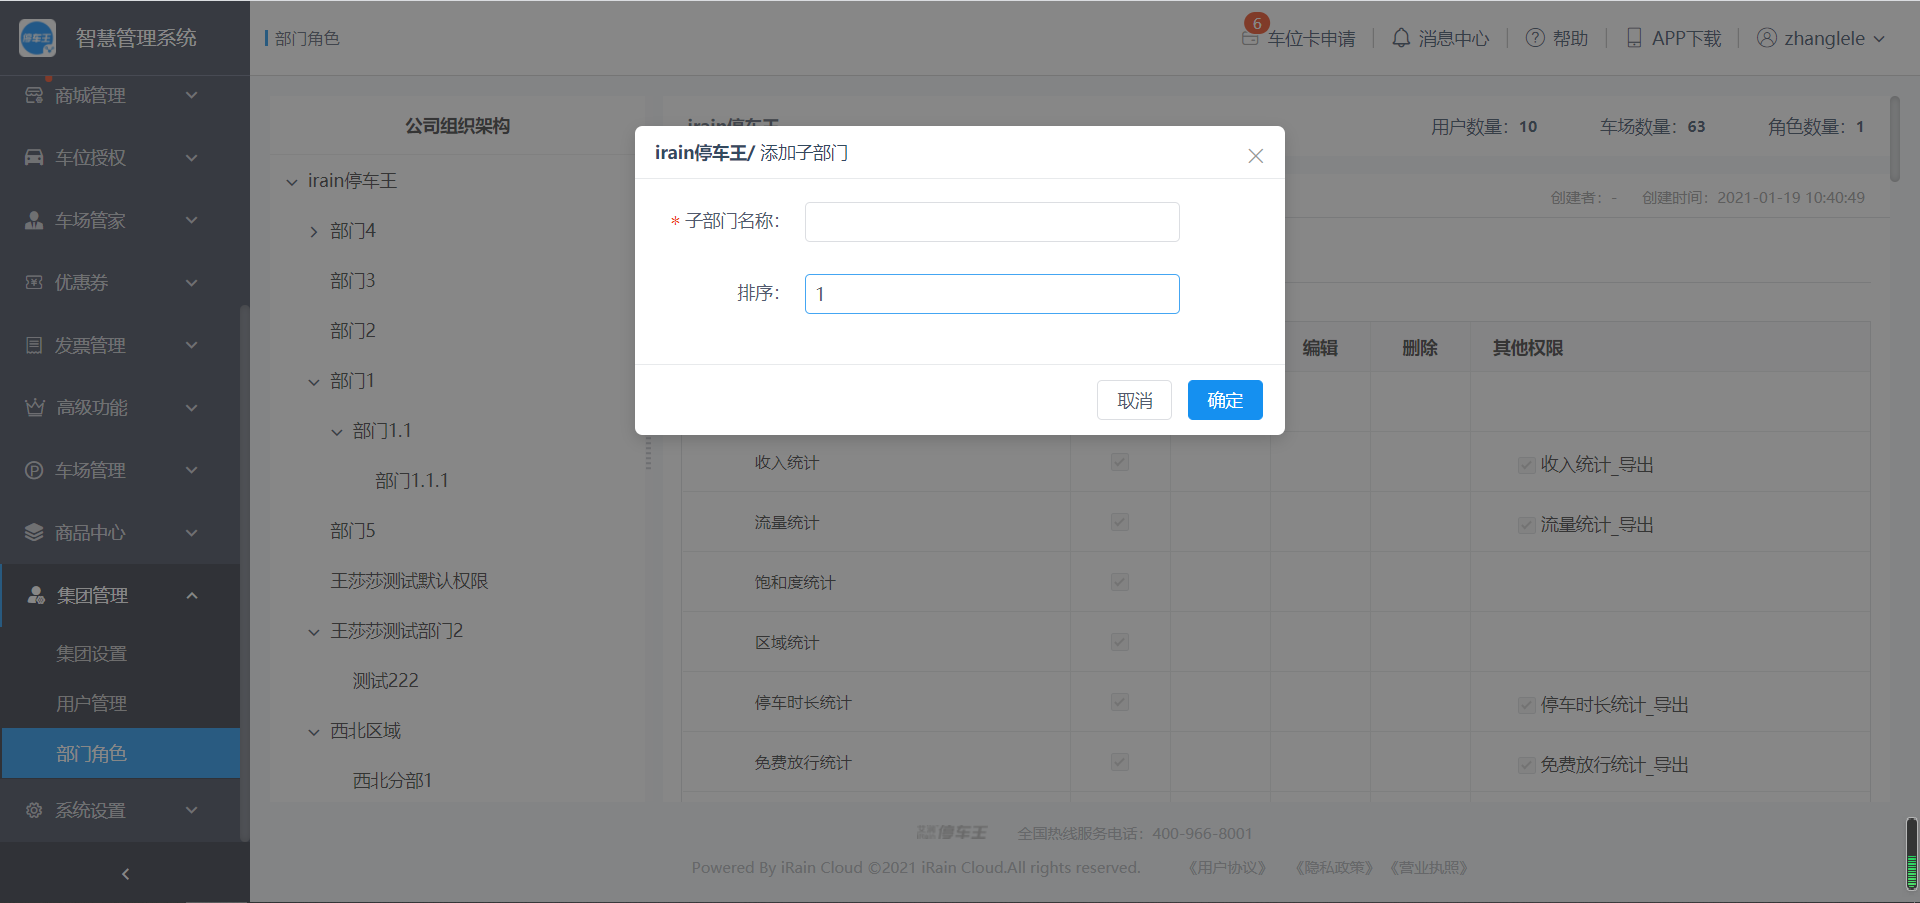The height and width of the screenshot is (903, 1920).
Task: Toggle the 收入统计 view checkbox
Action: coord(1120,462)
